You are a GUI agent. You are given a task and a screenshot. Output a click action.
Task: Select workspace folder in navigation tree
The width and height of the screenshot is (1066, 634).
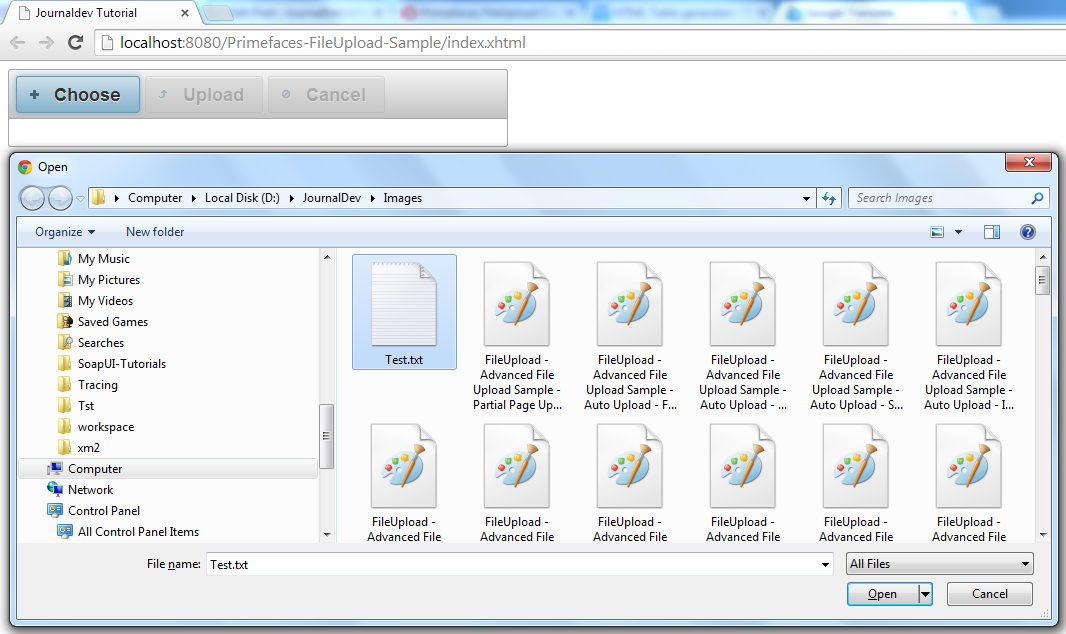pos(105,426)
